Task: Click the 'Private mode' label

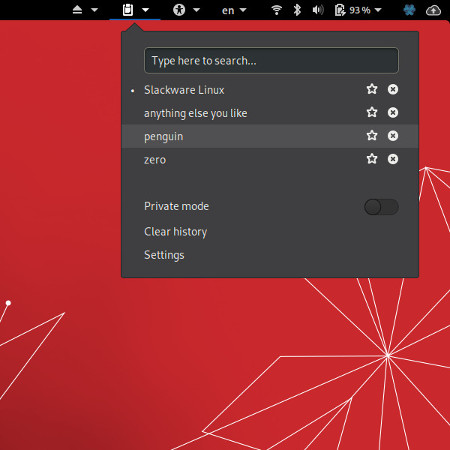Action: click(x=176, y=206)
